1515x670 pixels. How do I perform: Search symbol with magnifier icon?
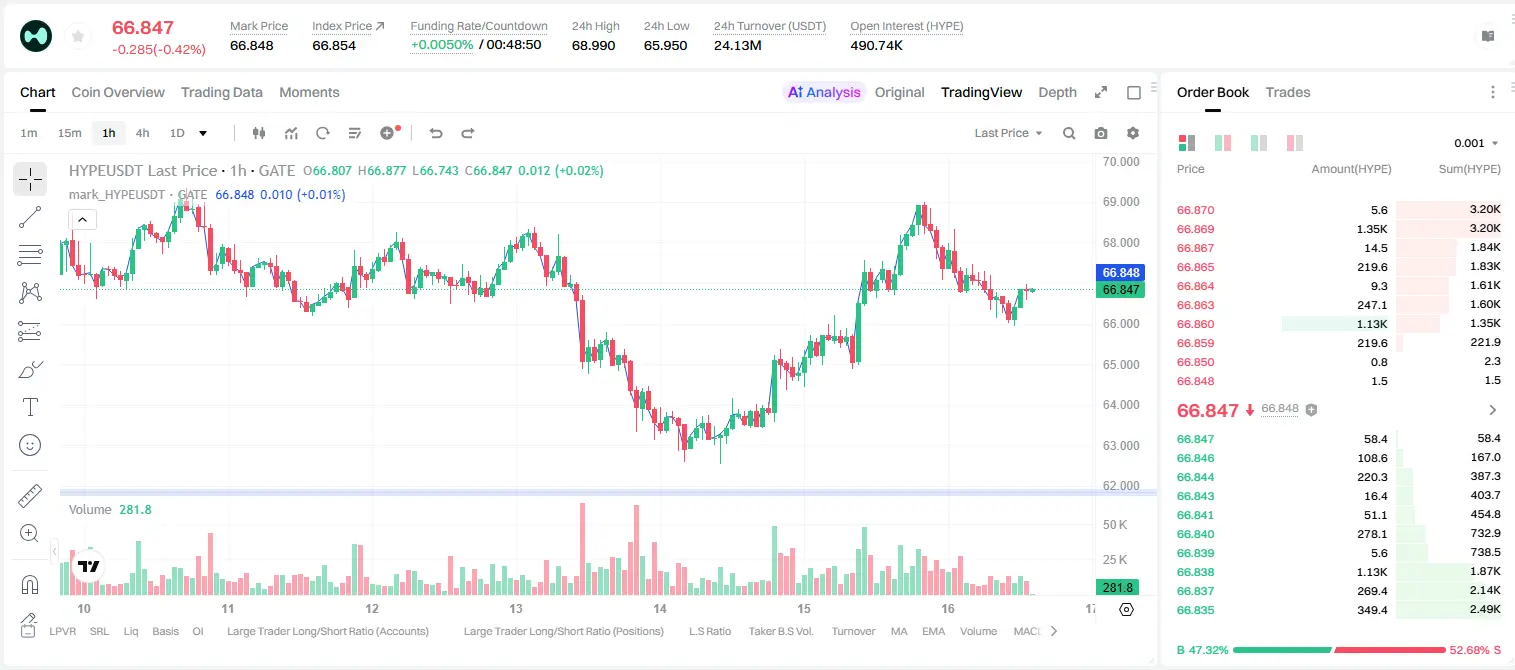point(1069,133)
